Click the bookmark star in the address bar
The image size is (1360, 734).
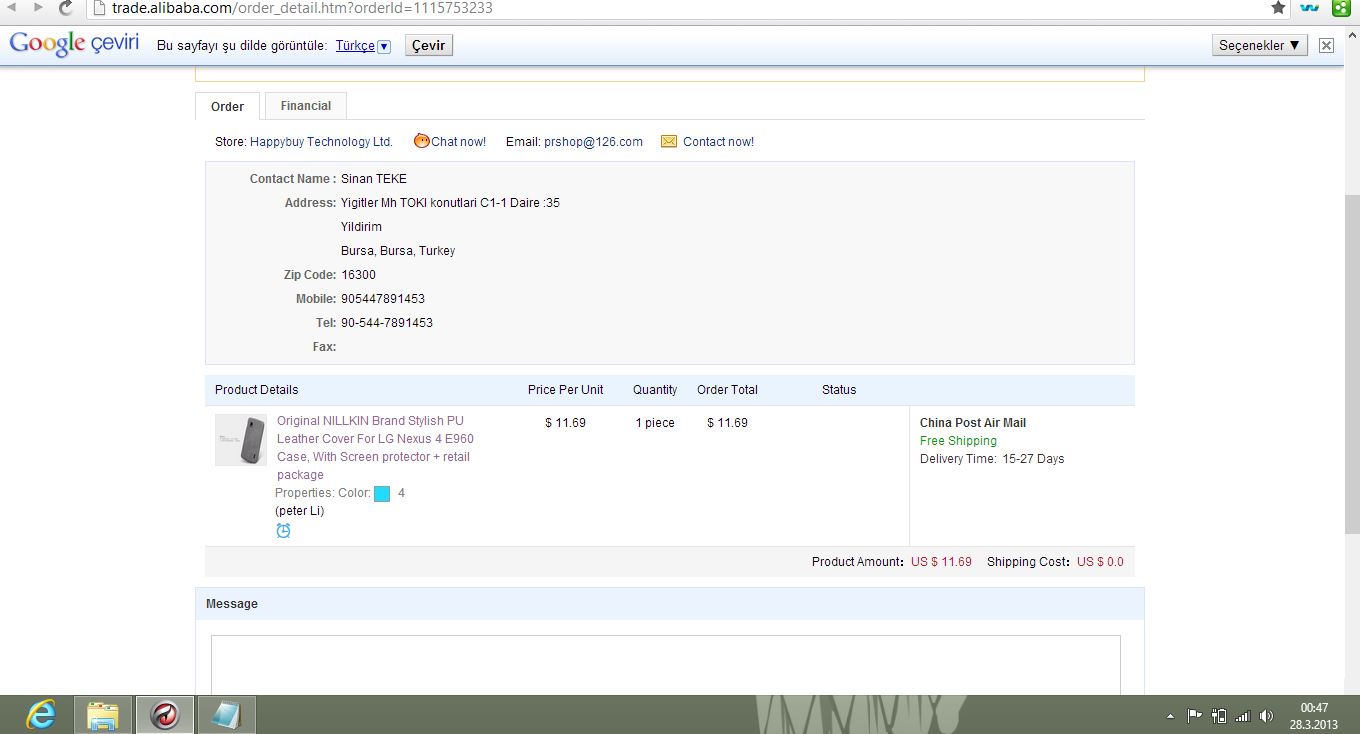1278,8
